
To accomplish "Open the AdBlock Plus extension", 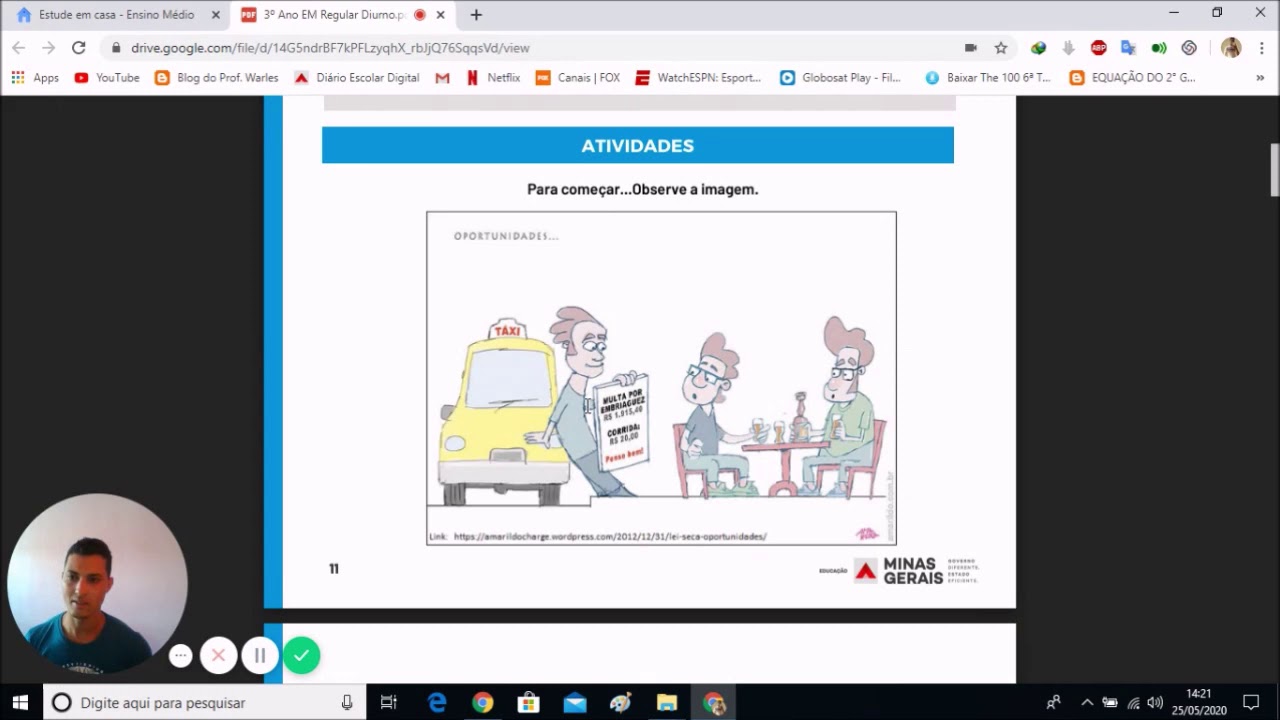I will coord(1098,48).
